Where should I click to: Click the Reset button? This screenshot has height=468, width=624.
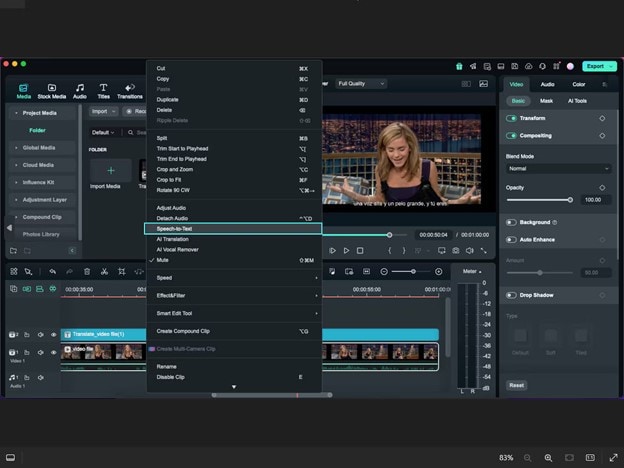(517, 385)
